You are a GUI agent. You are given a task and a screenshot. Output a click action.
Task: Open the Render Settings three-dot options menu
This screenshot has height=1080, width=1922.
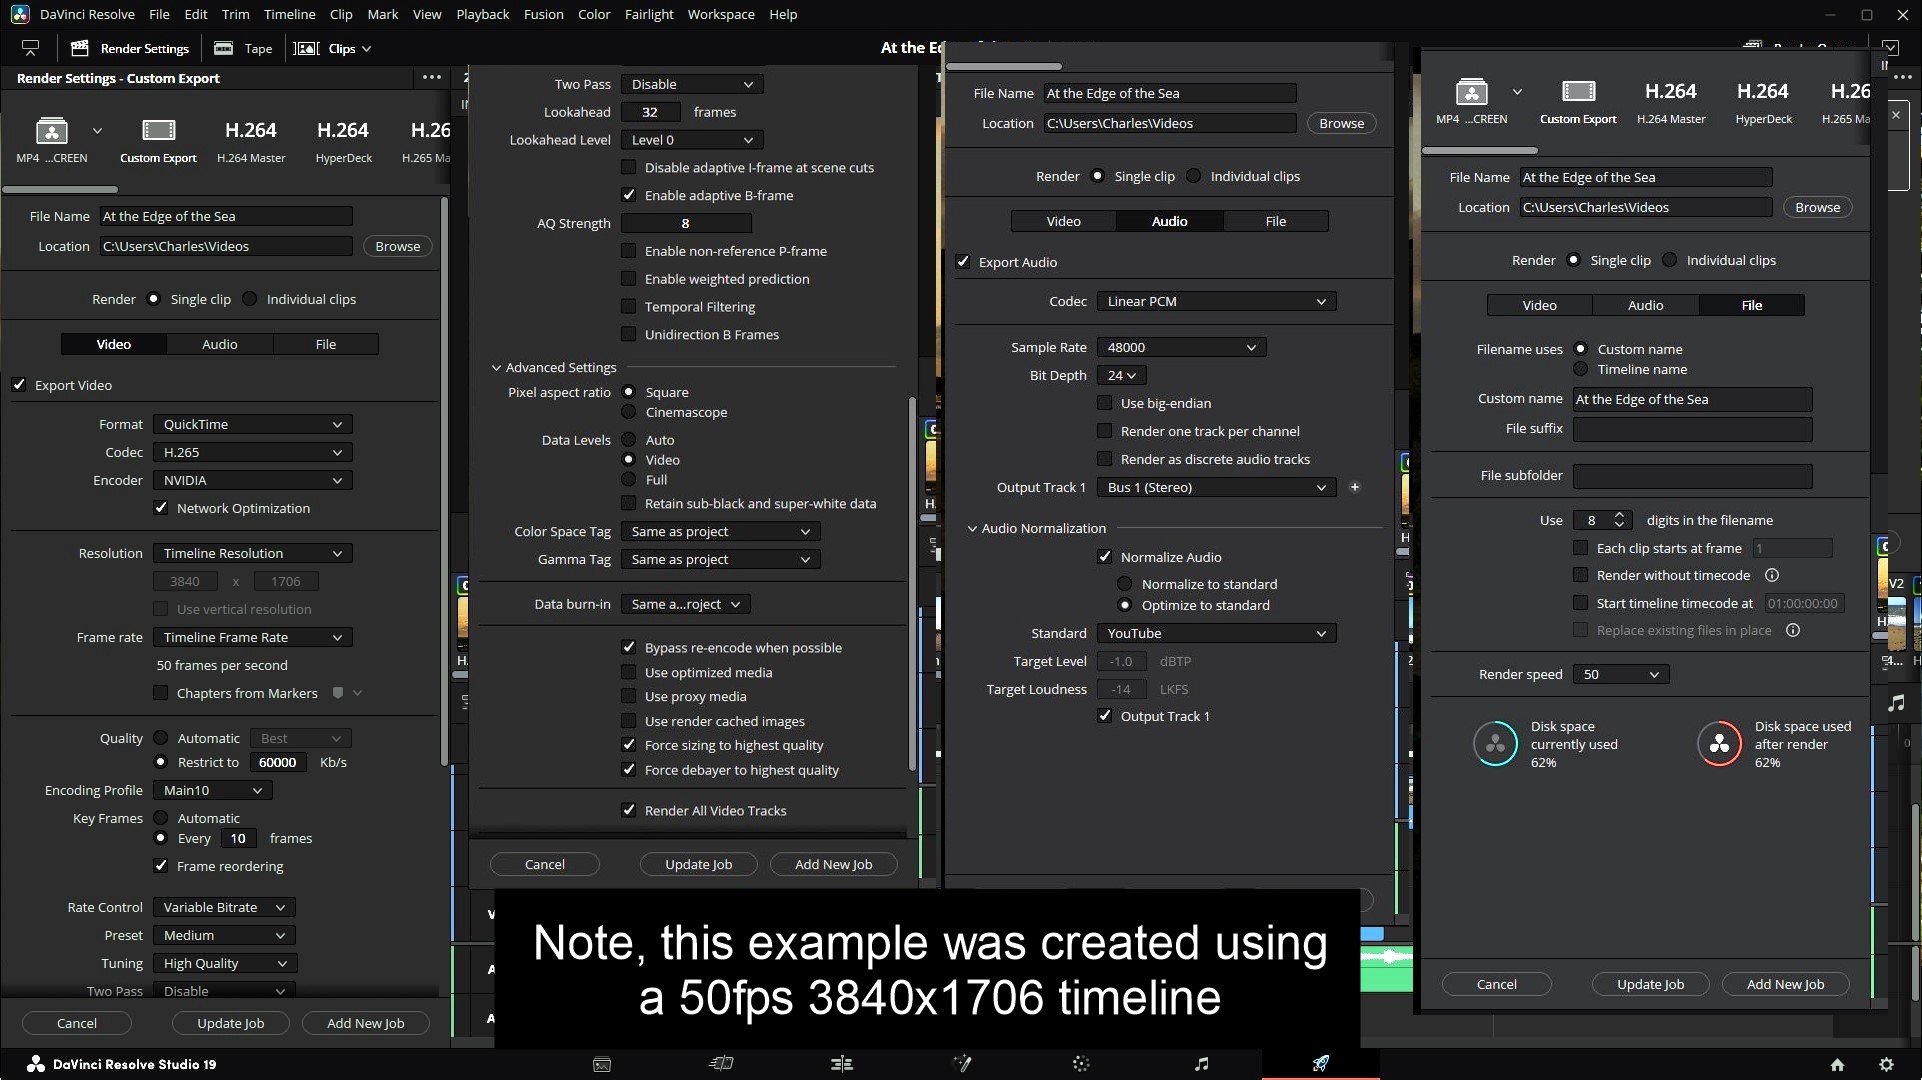click(432, 77)
